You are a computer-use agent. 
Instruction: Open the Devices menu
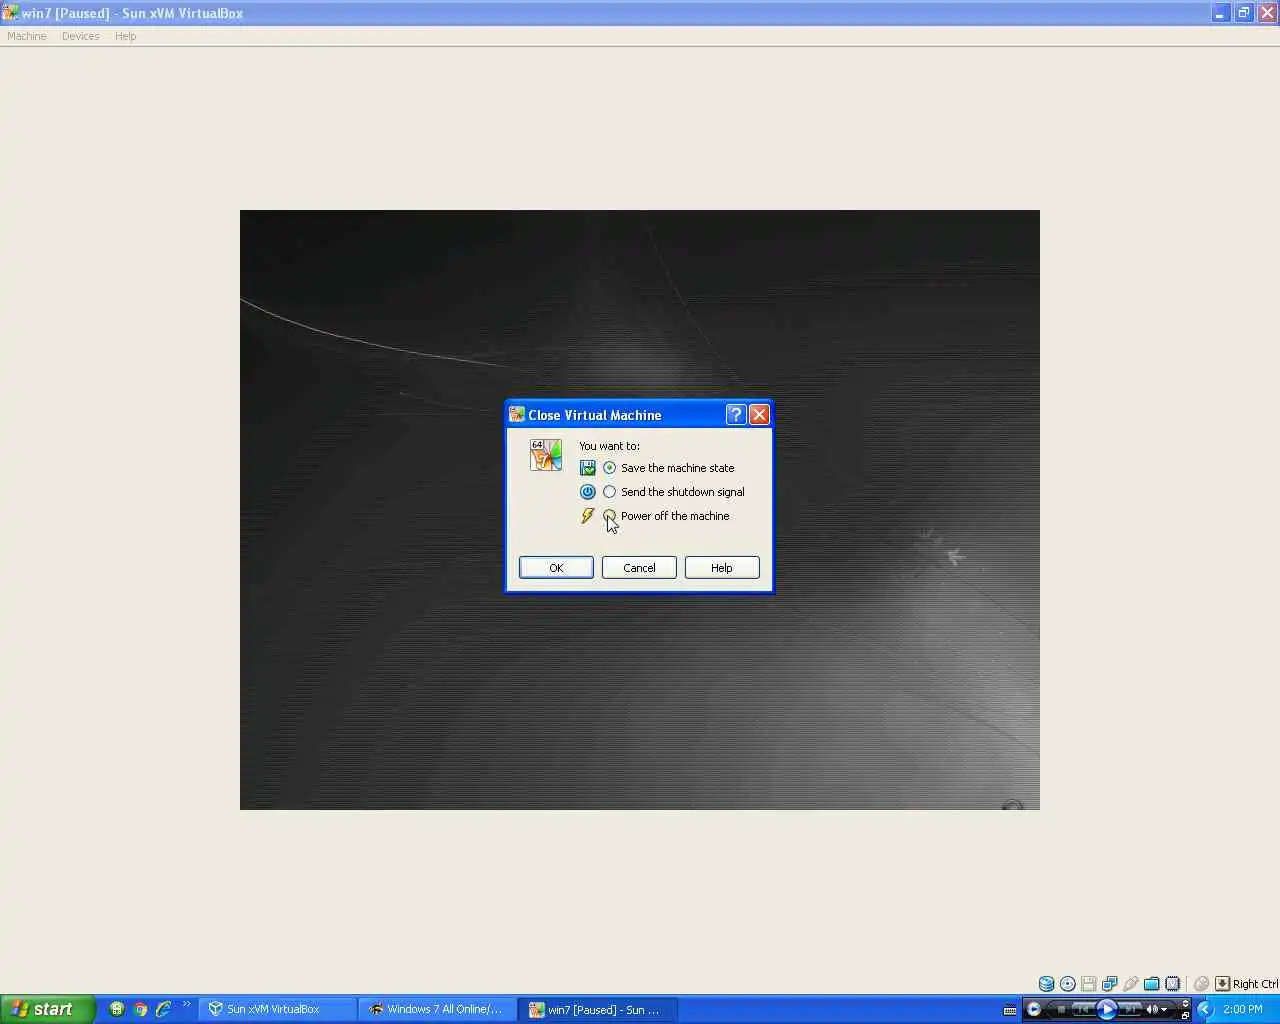pos(80,36)
